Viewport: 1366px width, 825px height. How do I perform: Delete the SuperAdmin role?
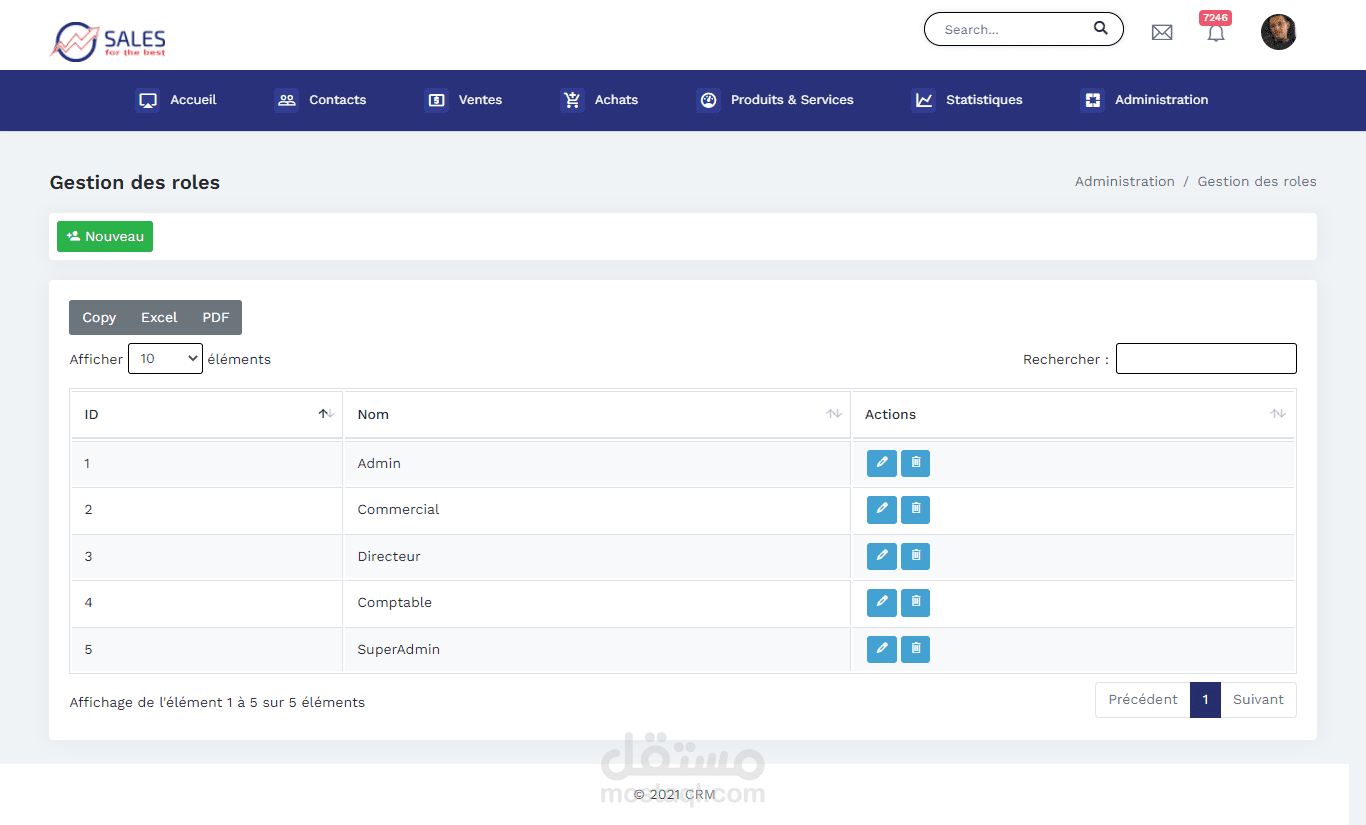click(x=916, y=650)
